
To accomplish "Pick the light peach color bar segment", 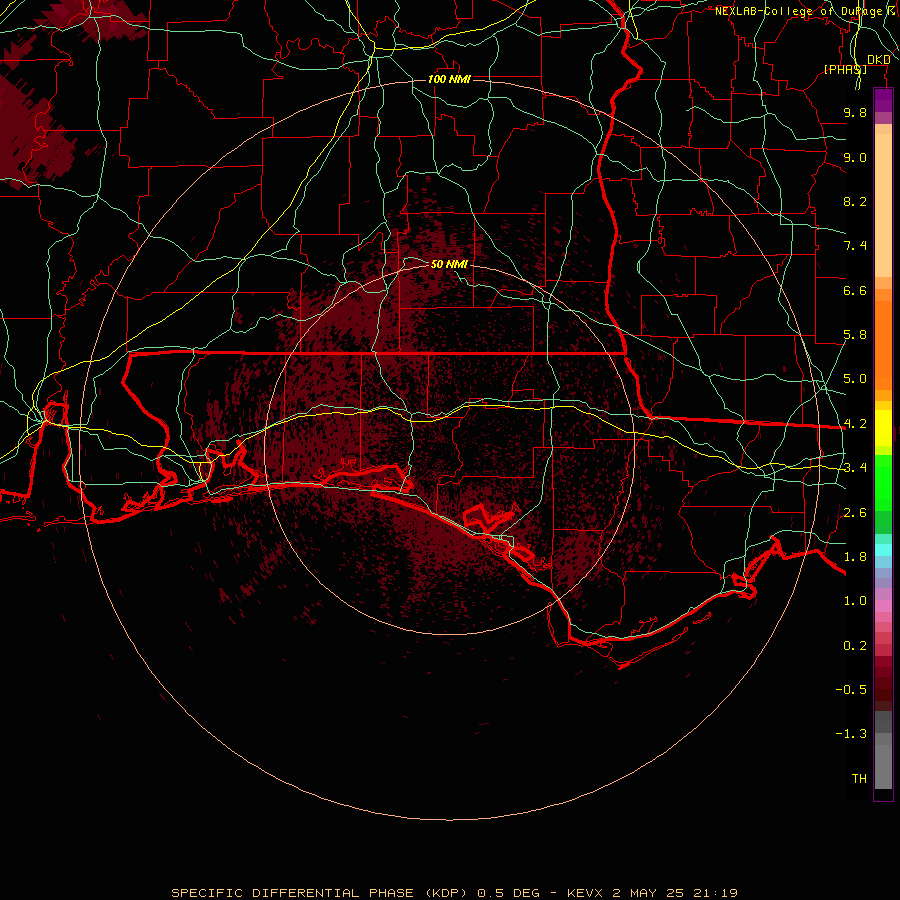I will tap(883, 205).
